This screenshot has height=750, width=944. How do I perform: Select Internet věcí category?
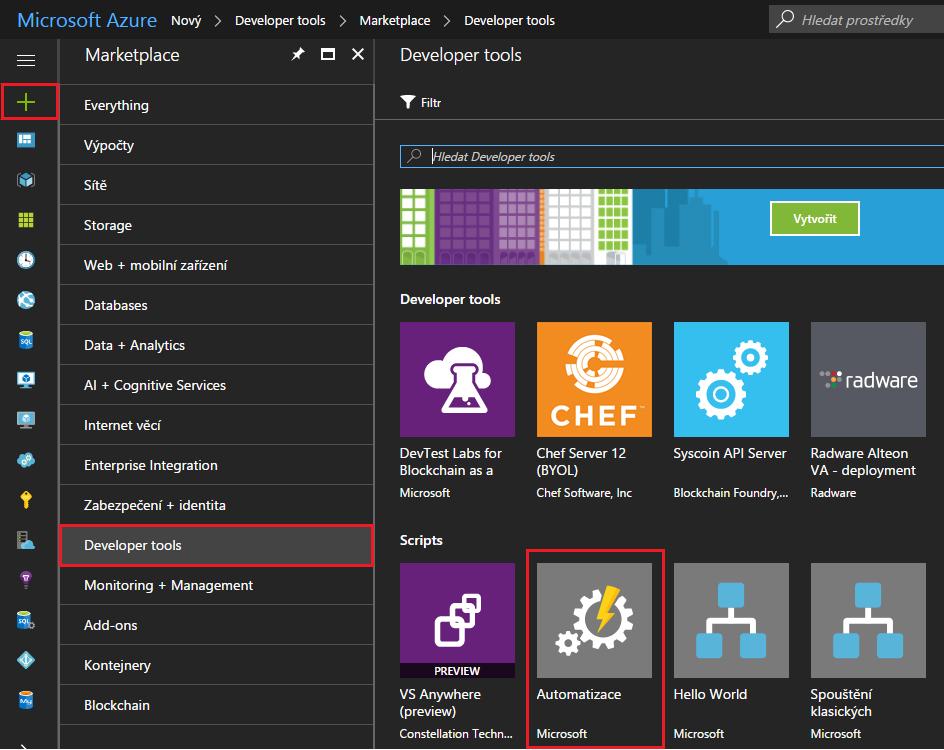point(217,425)
